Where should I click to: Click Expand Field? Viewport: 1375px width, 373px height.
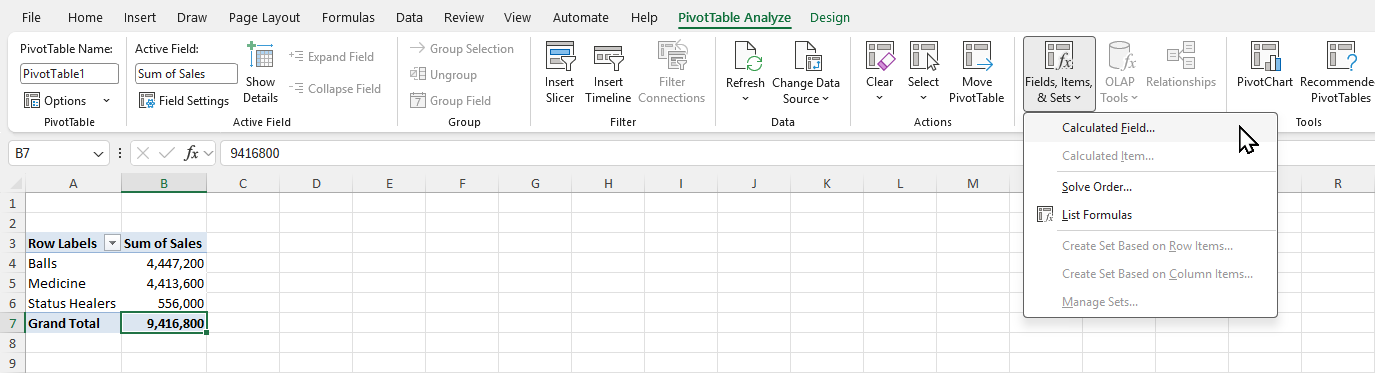click(331, 57)
